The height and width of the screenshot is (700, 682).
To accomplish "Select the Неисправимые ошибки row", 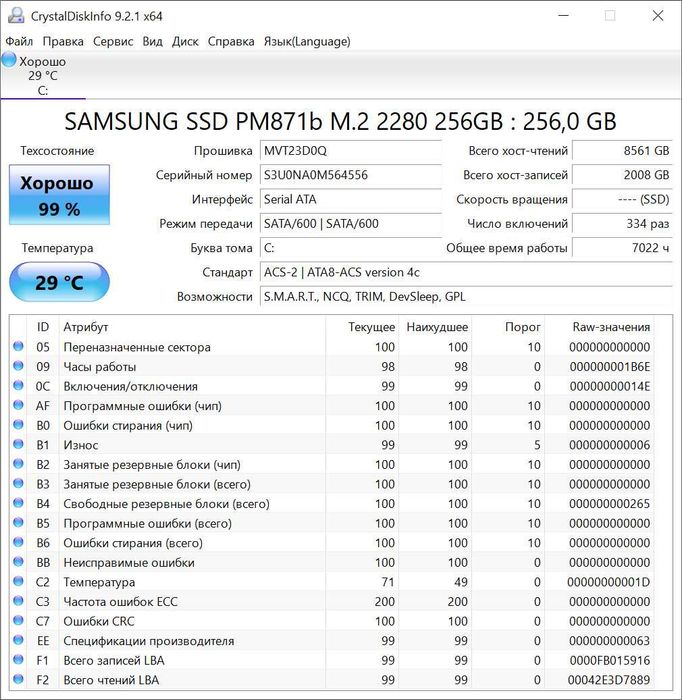I will (332, 562).
